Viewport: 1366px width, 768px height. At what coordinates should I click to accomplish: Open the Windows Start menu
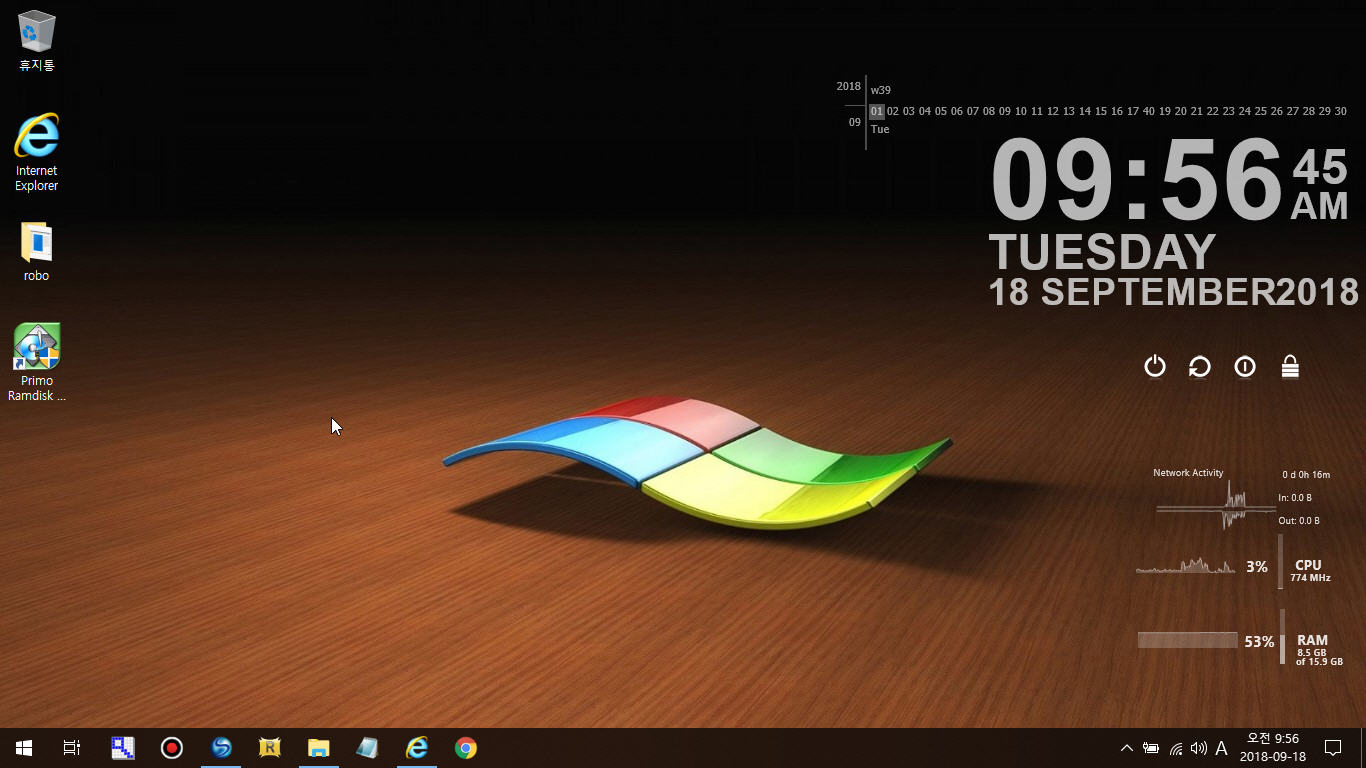coord(24,748)
